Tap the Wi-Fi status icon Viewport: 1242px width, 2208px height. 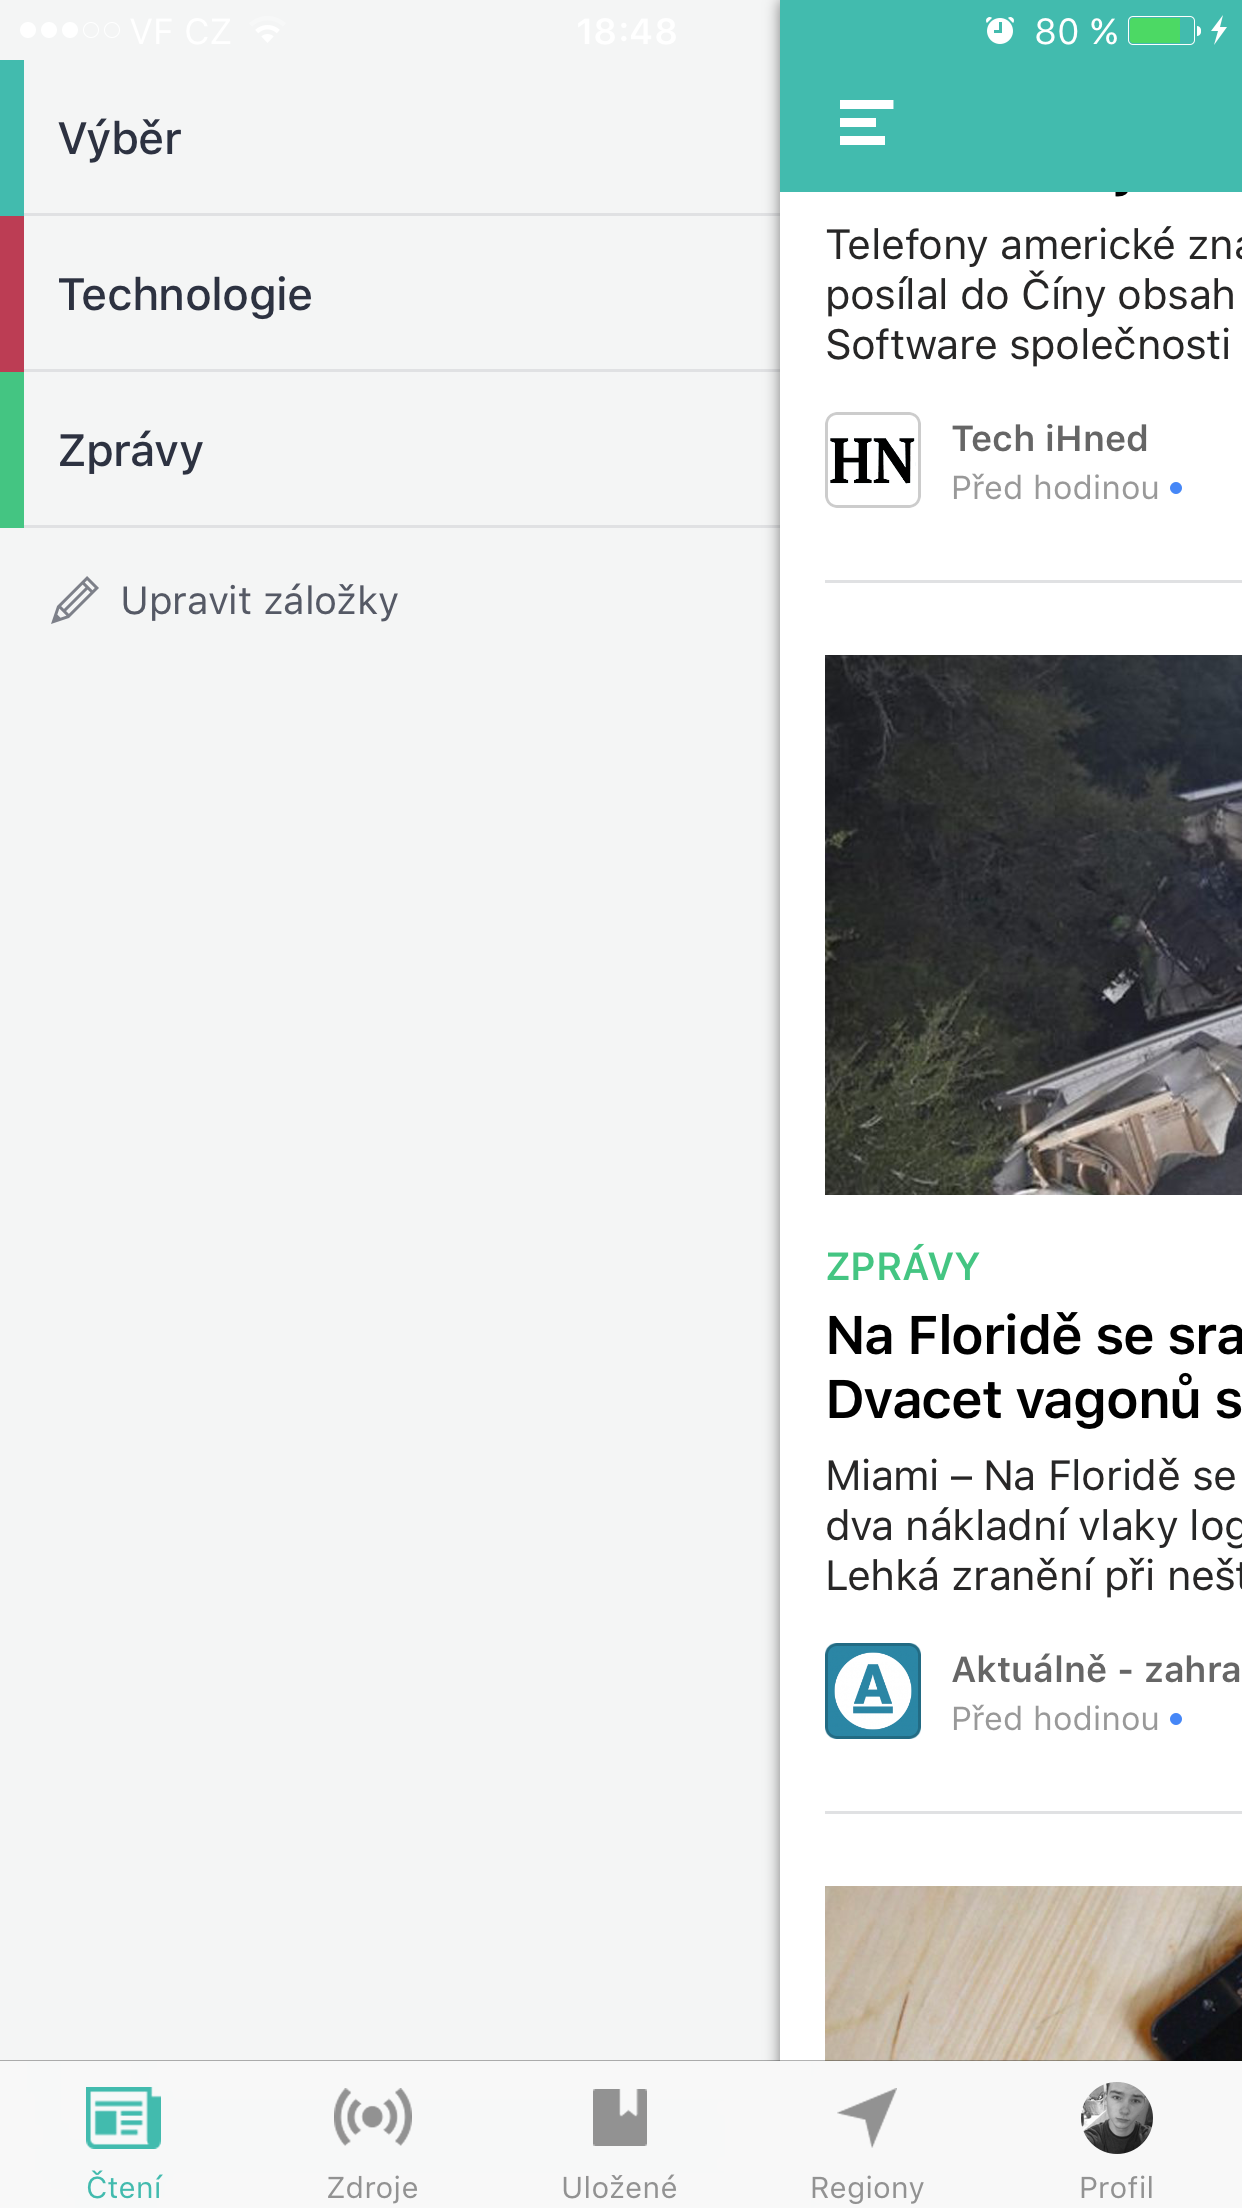point(267,32)
